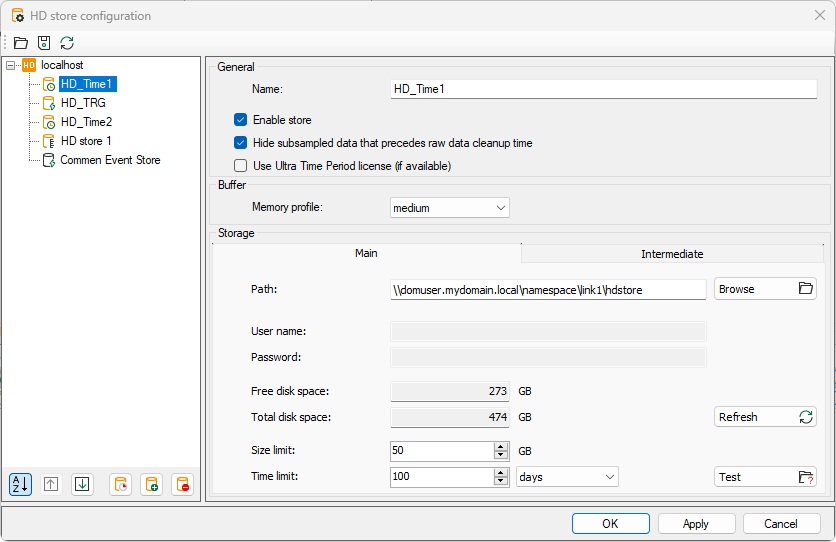Image resolution: width=836 pixels, height=542 pixels.
Task: Uncheck the Enable store checkbox
Action: click(240, 120)
